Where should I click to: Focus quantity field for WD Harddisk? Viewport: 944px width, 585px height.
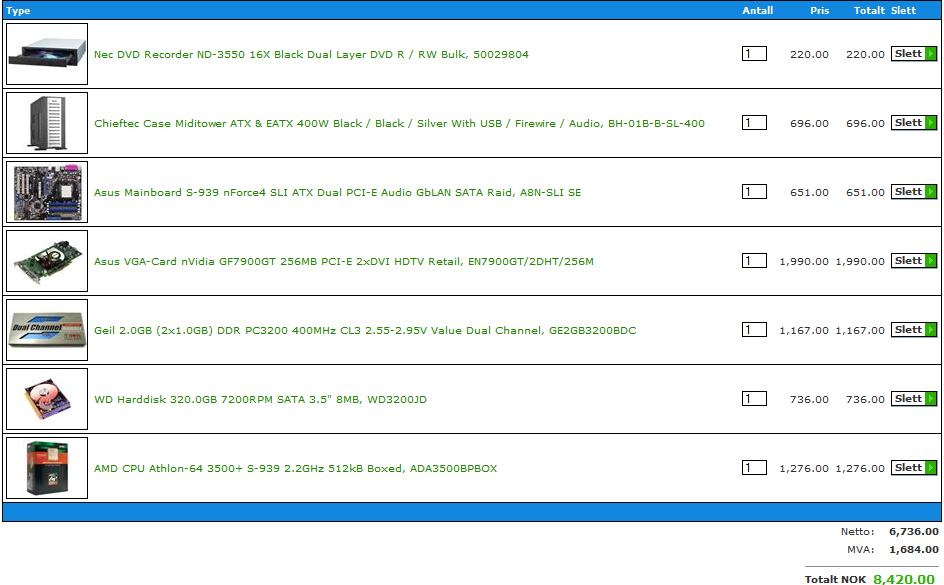coord(754,398)
